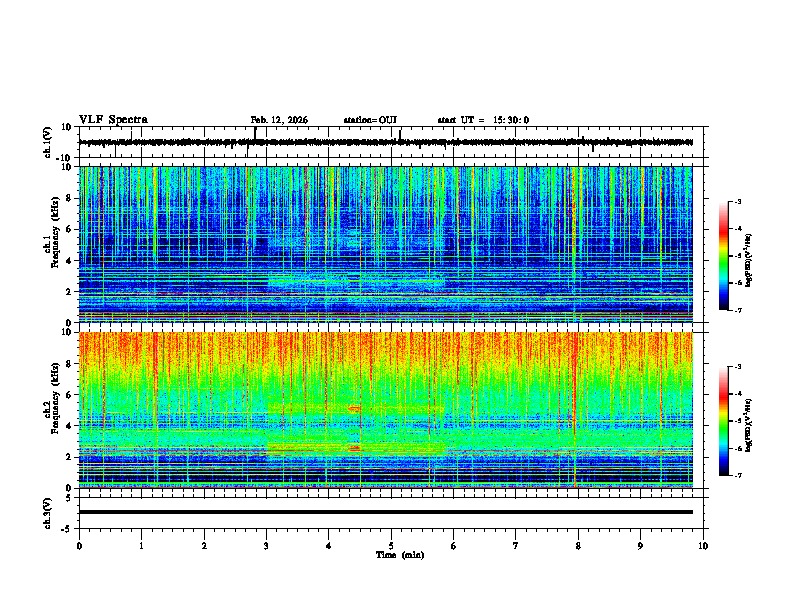Click the light emission band near 2.5 kHz in ch.1 spectrogram

tap(356, 280)
